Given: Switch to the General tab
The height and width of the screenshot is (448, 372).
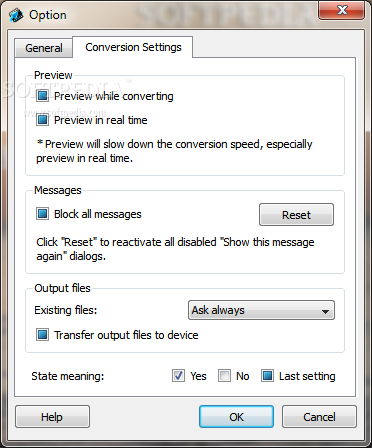Looking at the screenshot, I should coord(44,48).
